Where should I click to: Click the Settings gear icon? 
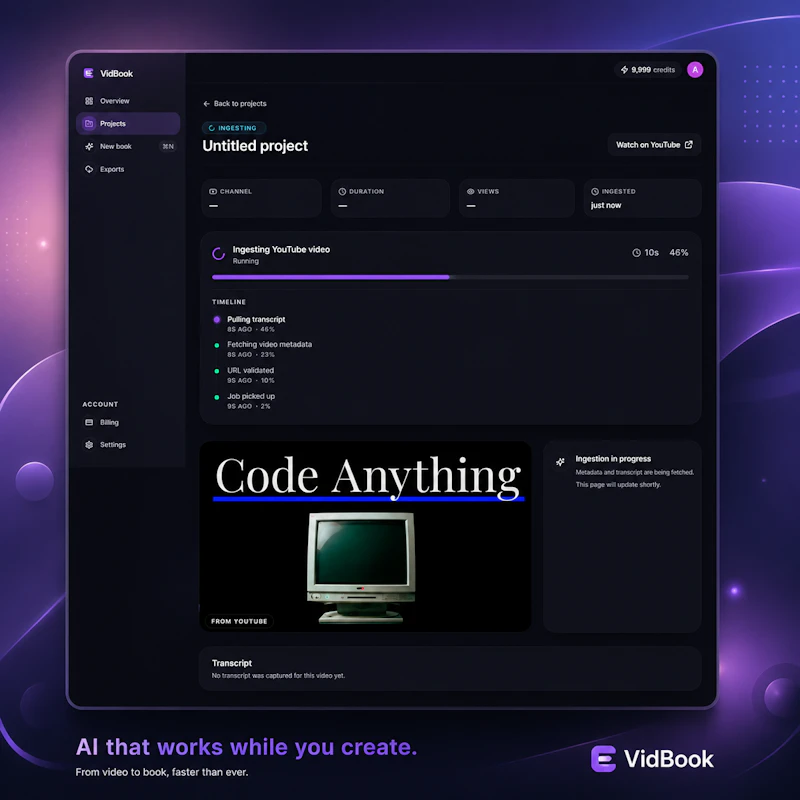tap(89, 445)
